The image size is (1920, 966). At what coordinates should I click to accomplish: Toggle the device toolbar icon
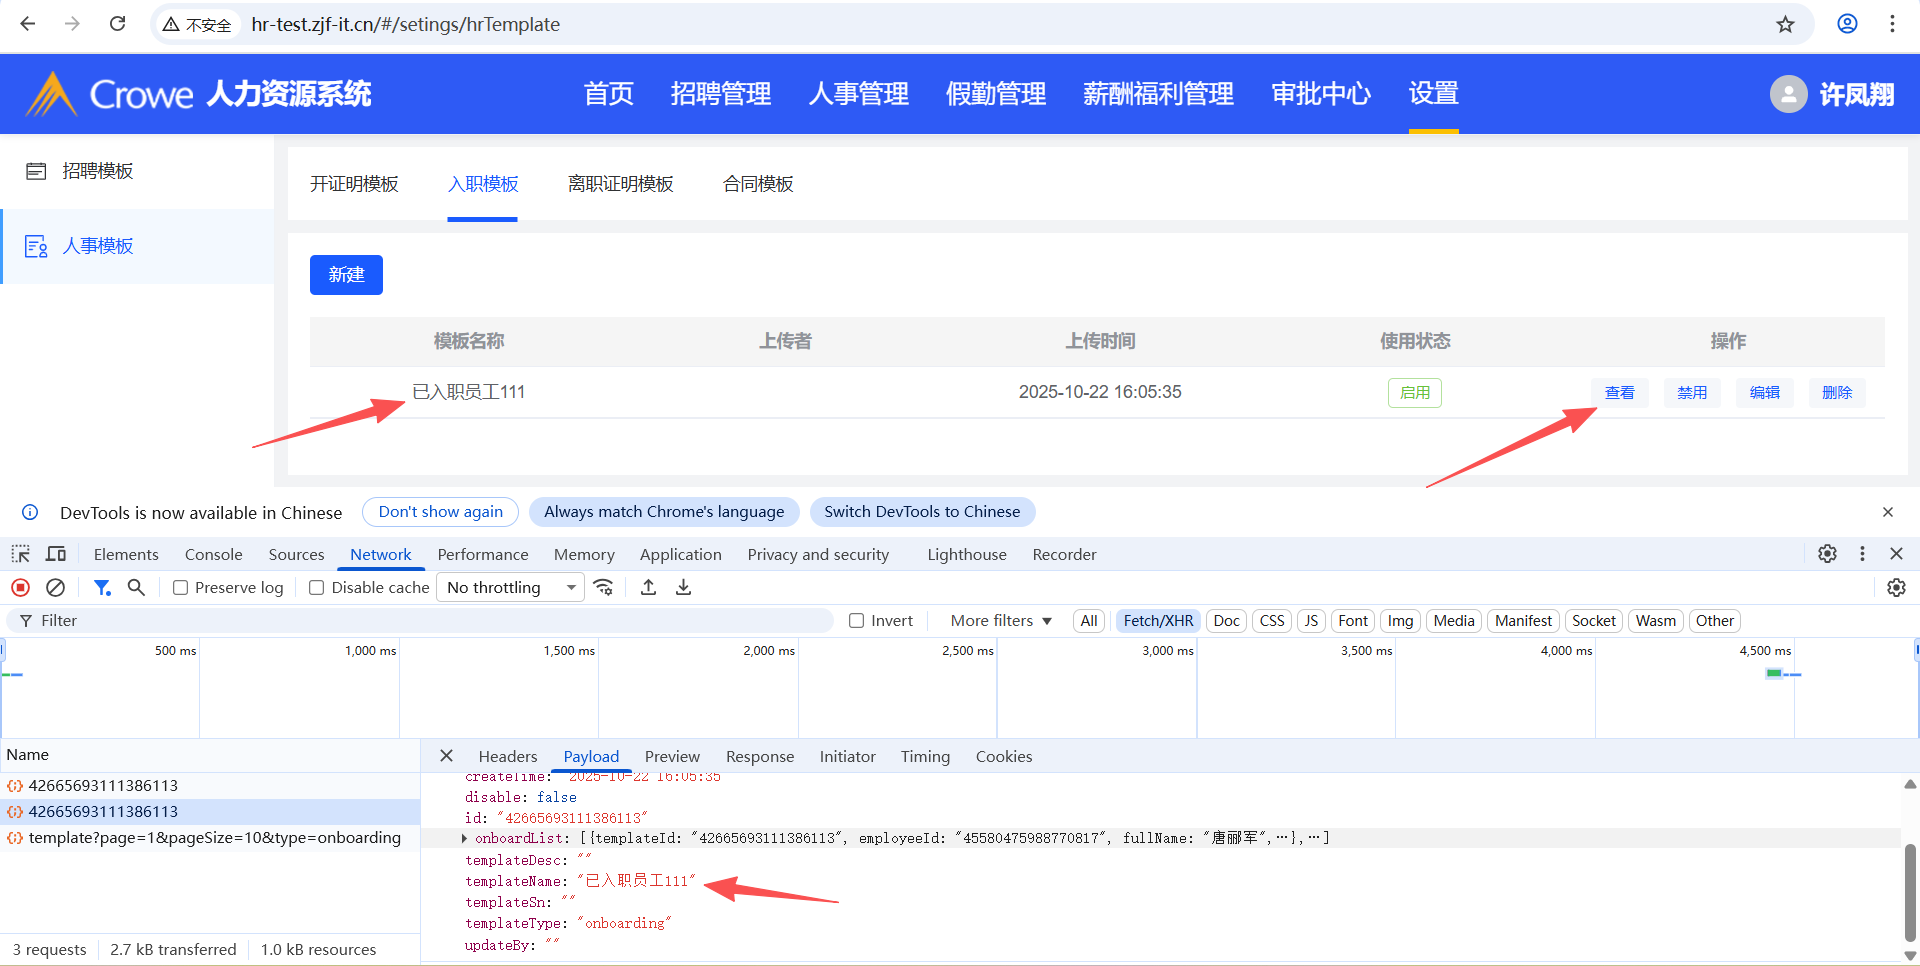click(56, 554)
